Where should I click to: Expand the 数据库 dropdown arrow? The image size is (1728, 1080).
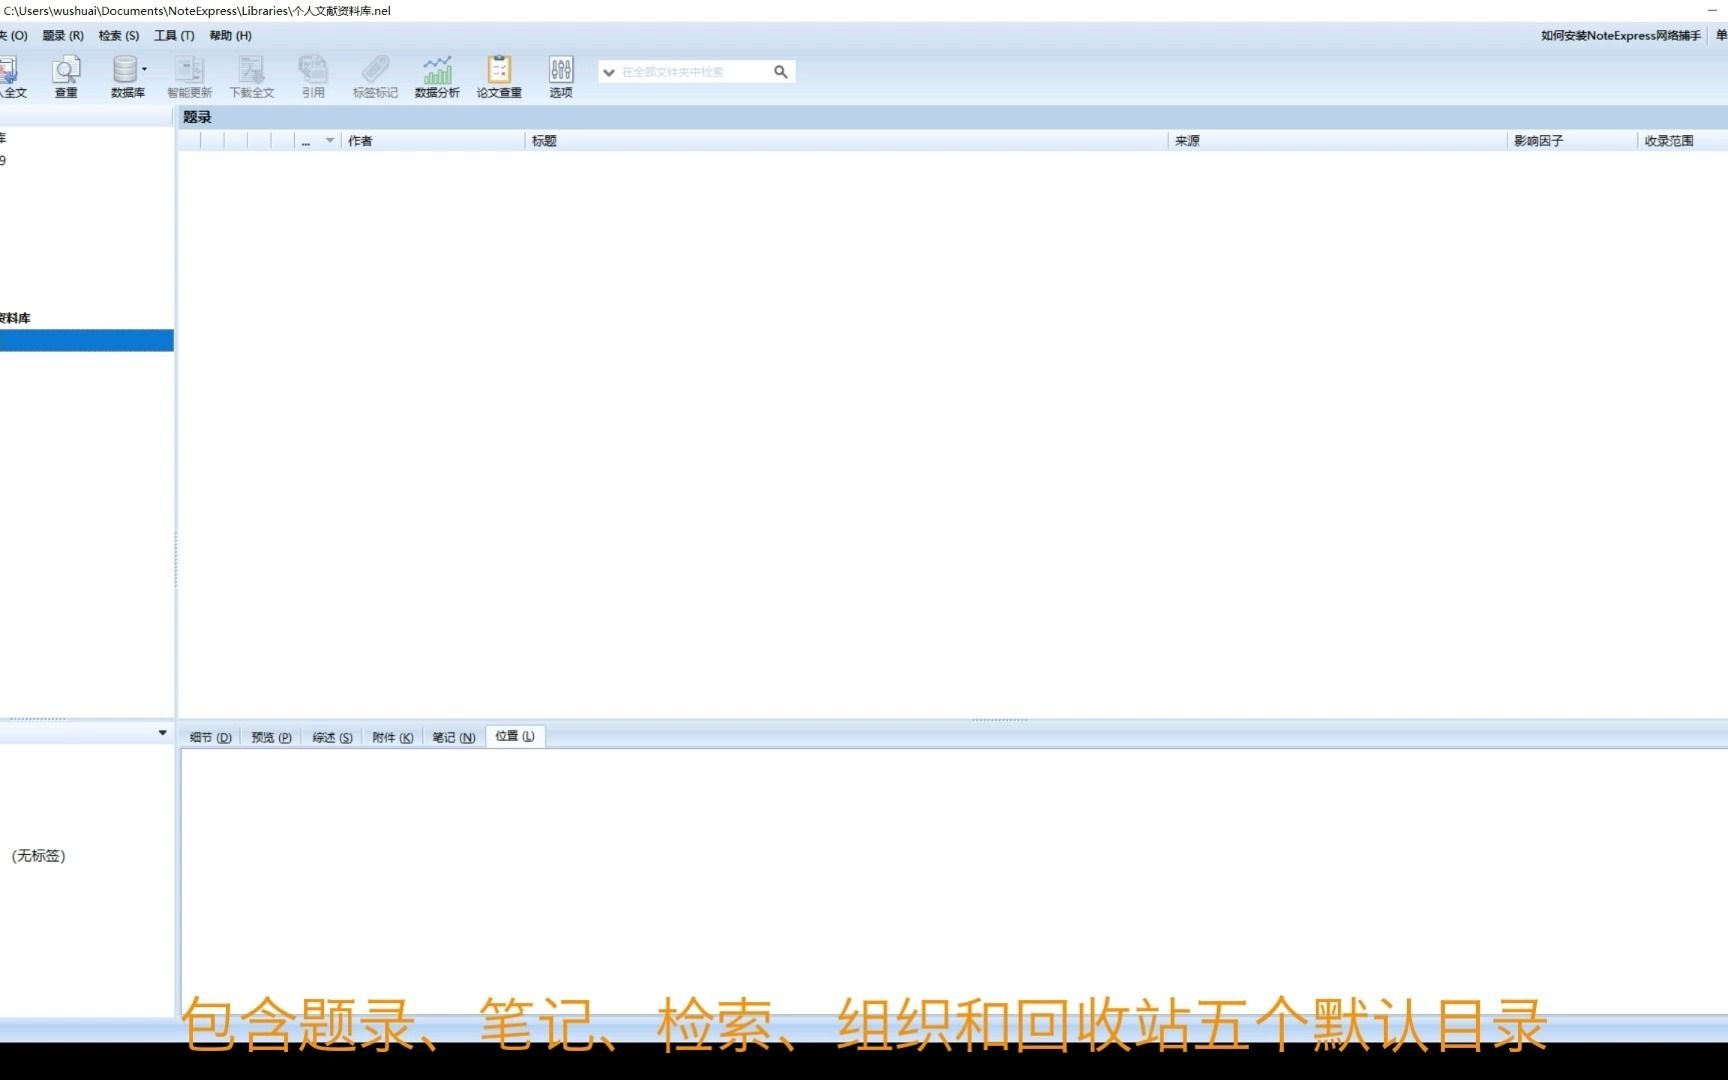pyautogui.click(x=144, y=69)
